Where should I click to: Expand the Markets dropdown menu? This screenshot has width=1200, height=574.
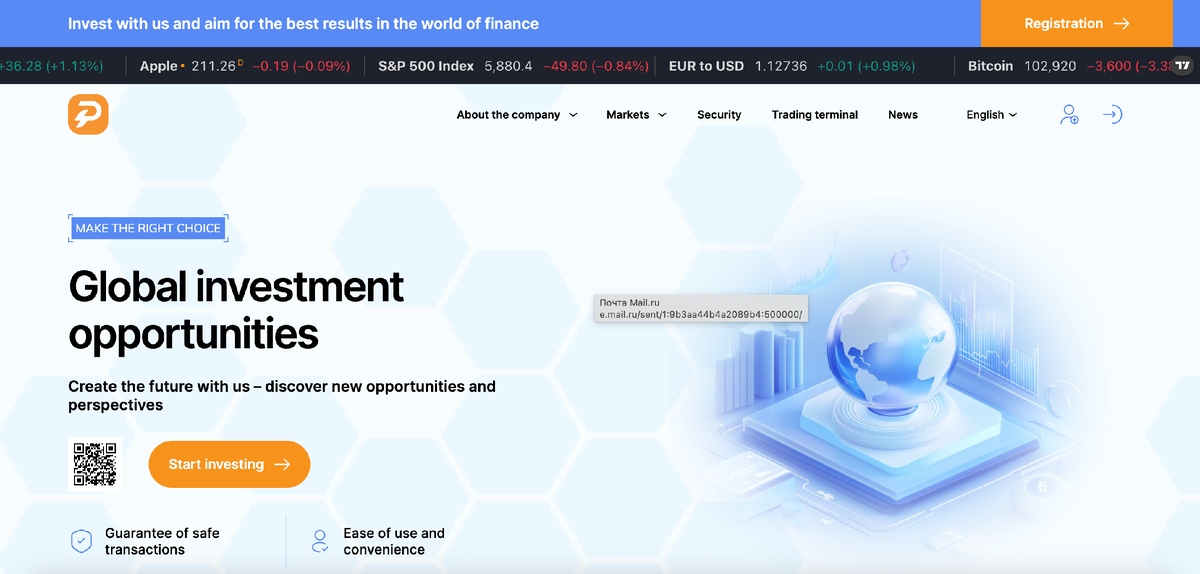[x=636, y=115]
